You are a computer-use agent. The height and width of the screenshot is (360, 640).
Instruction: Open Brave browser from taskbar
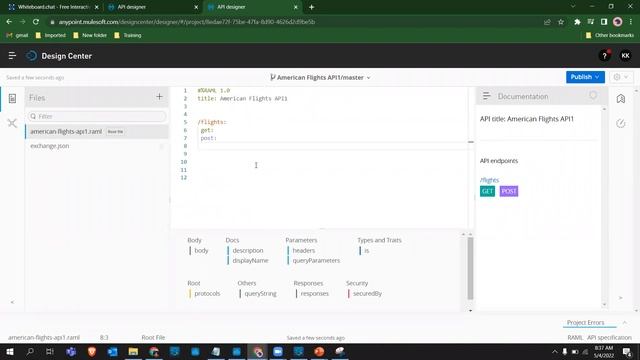(92, 351)
